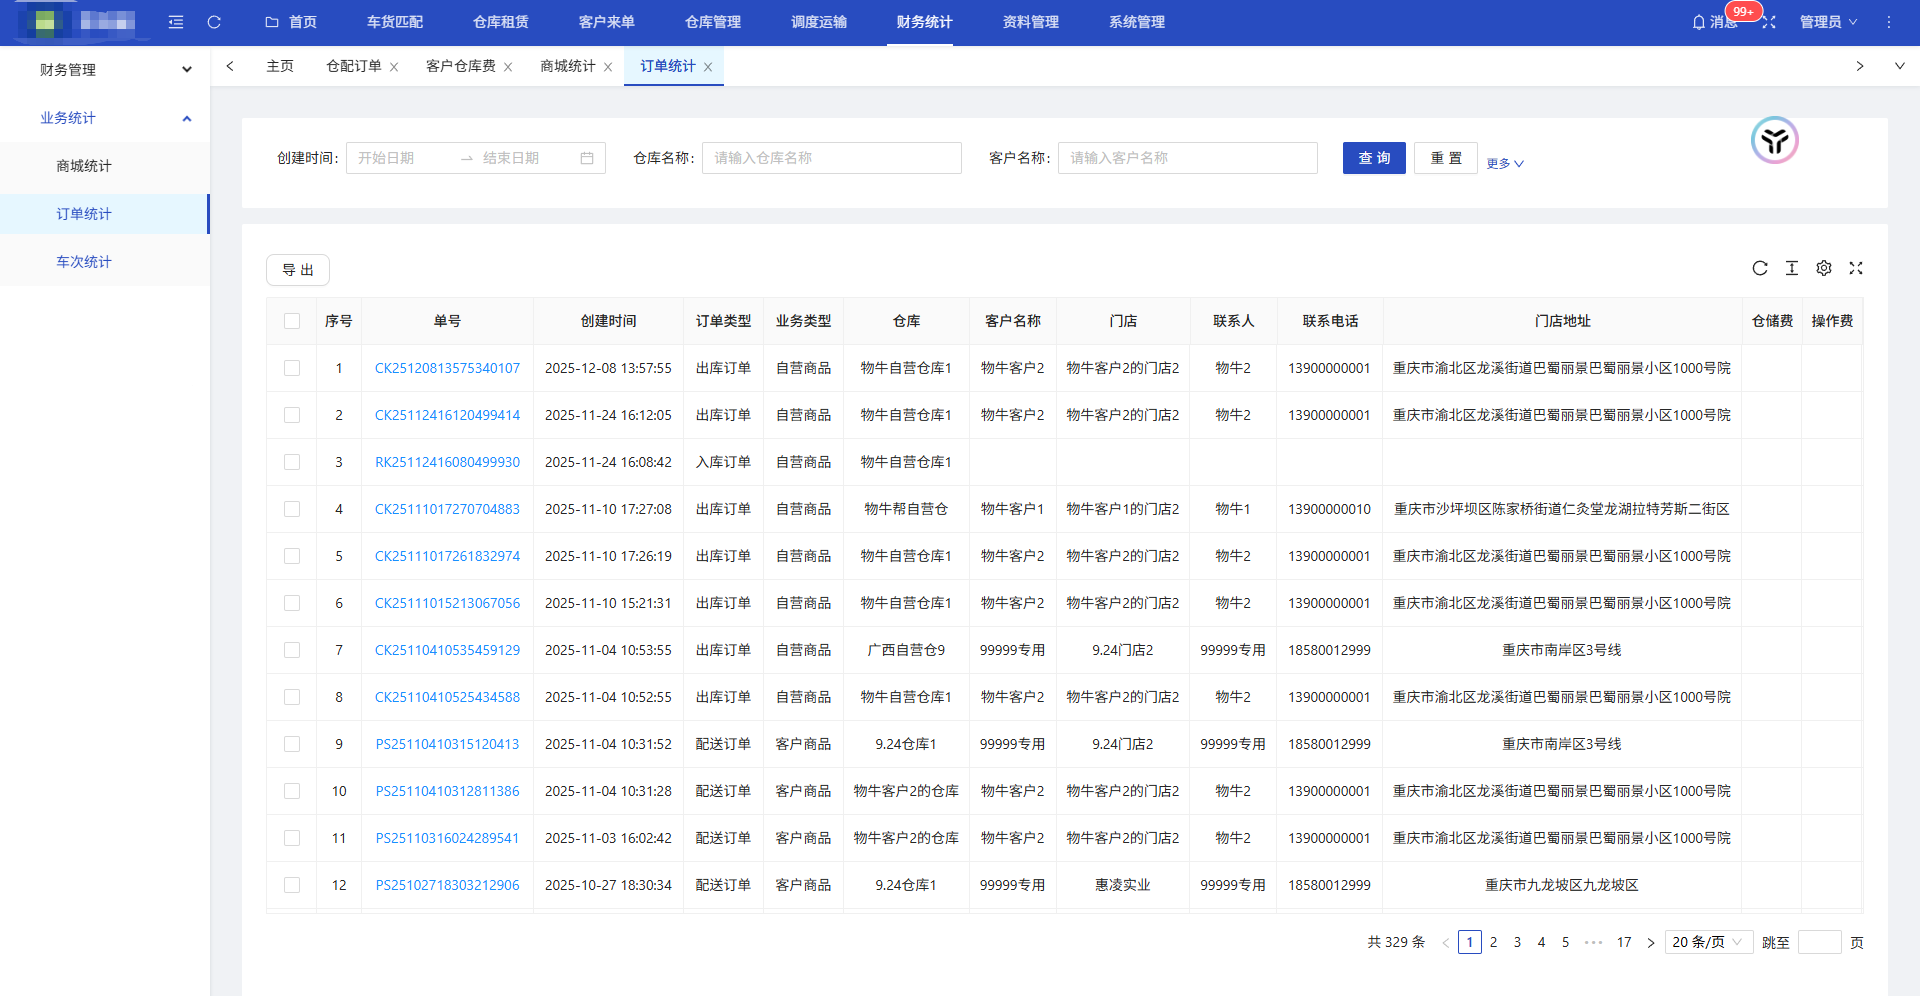This screenshot has height=996, width=1920.
Task: Click the 仓库名称 input field
Action: [x=831, y=158]
